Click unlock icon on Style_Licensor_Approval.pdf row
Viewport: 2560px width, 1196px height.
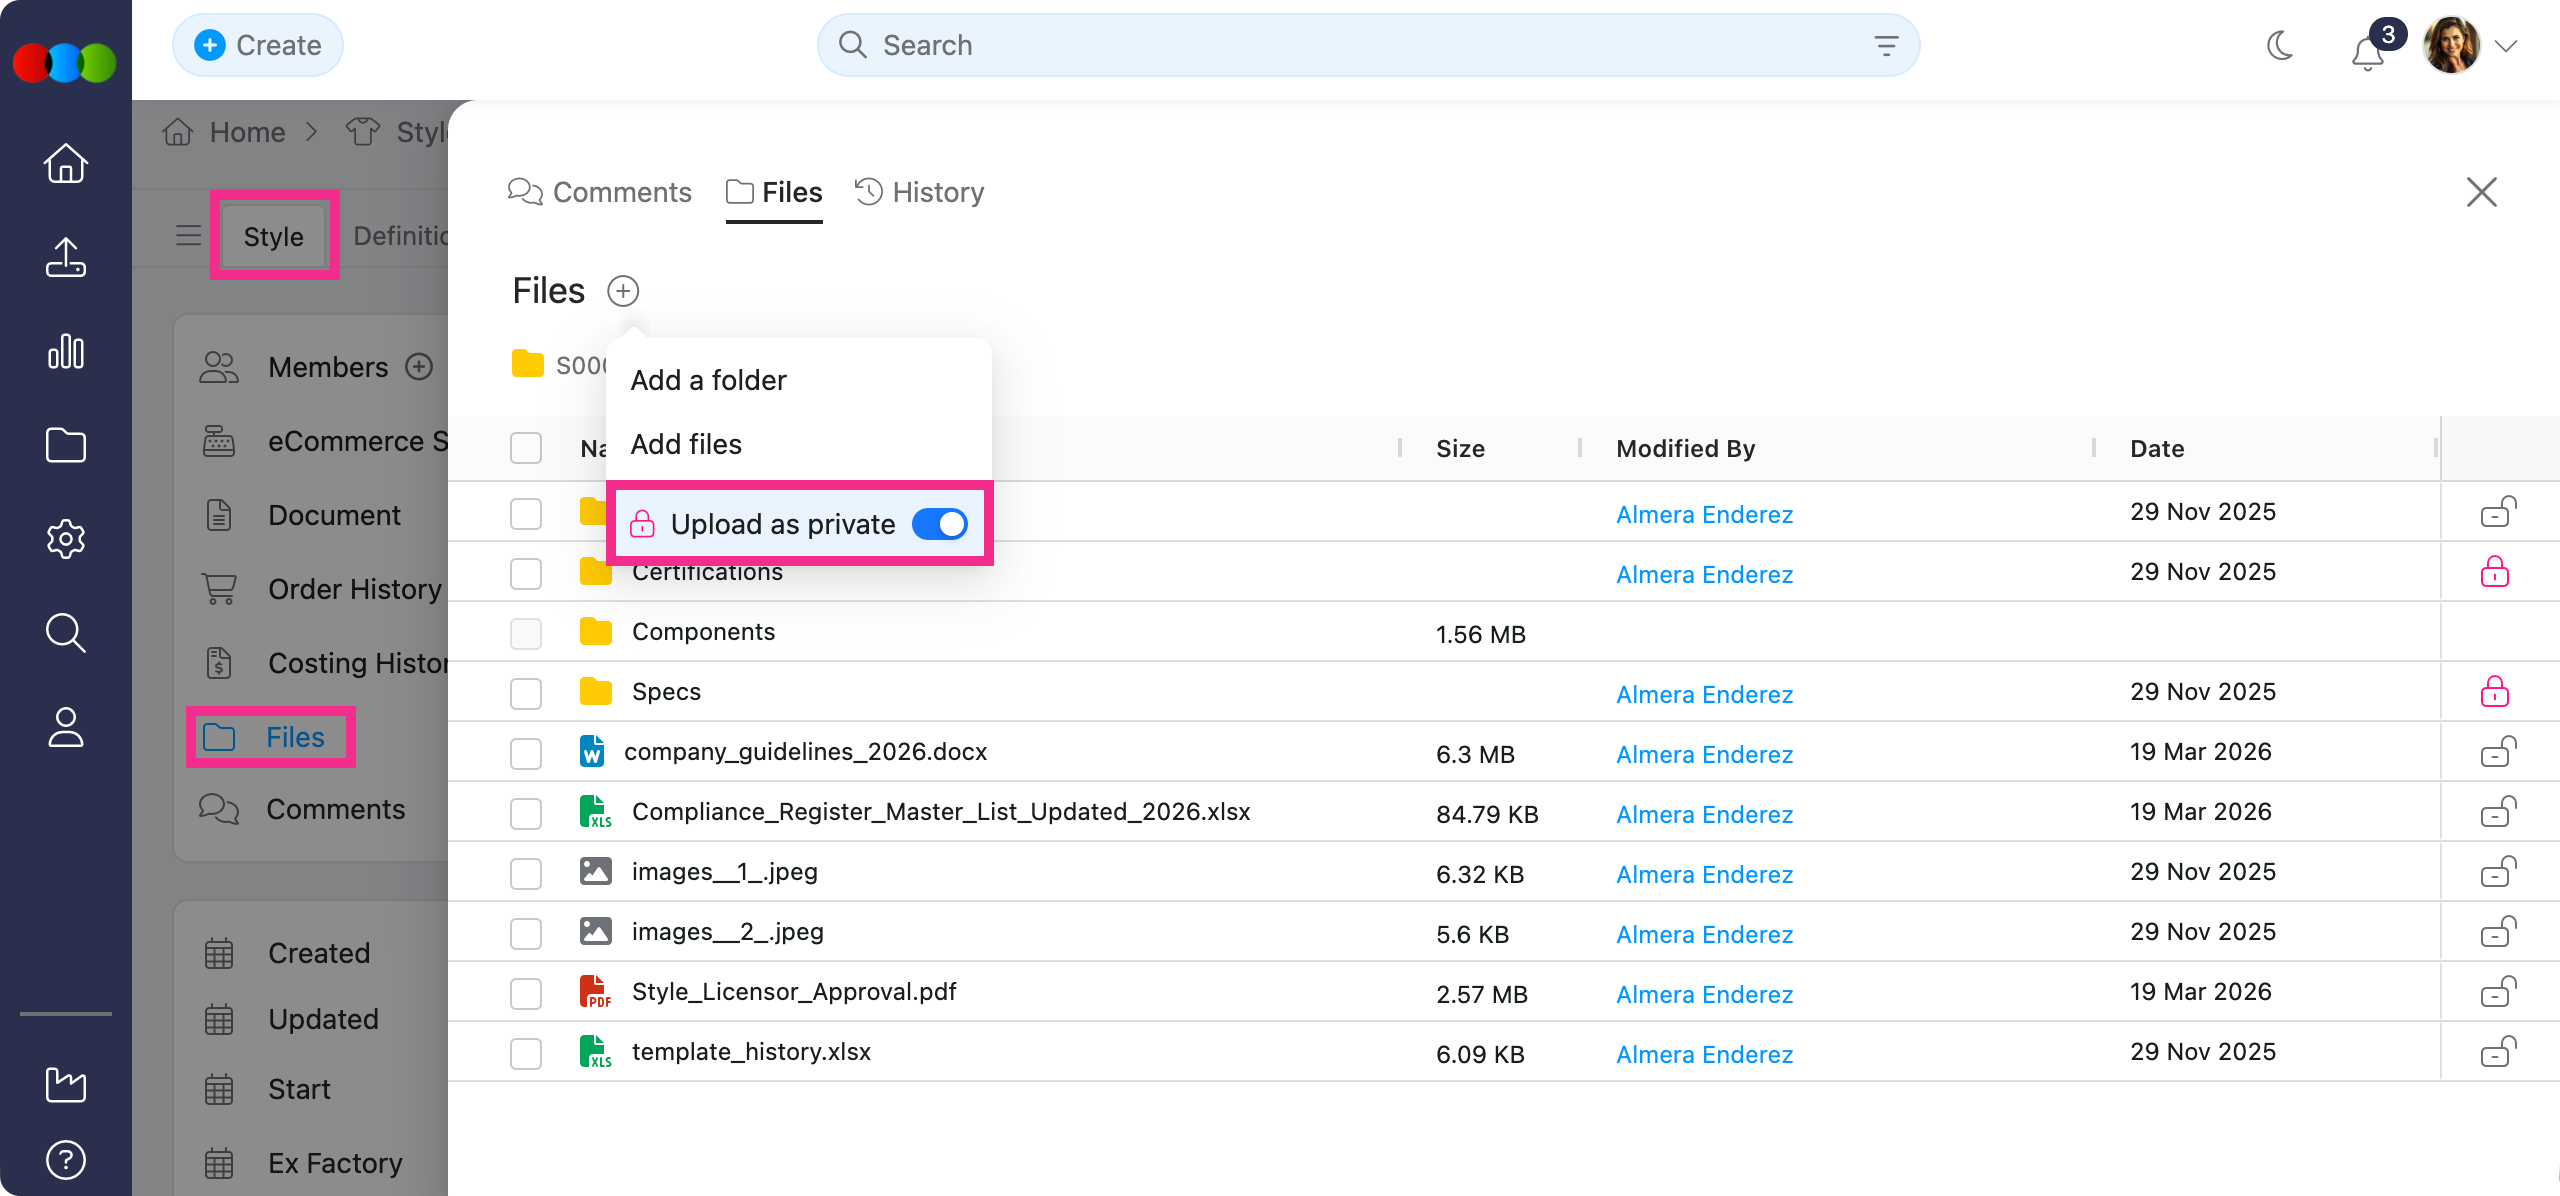[x=2497, y=992]
